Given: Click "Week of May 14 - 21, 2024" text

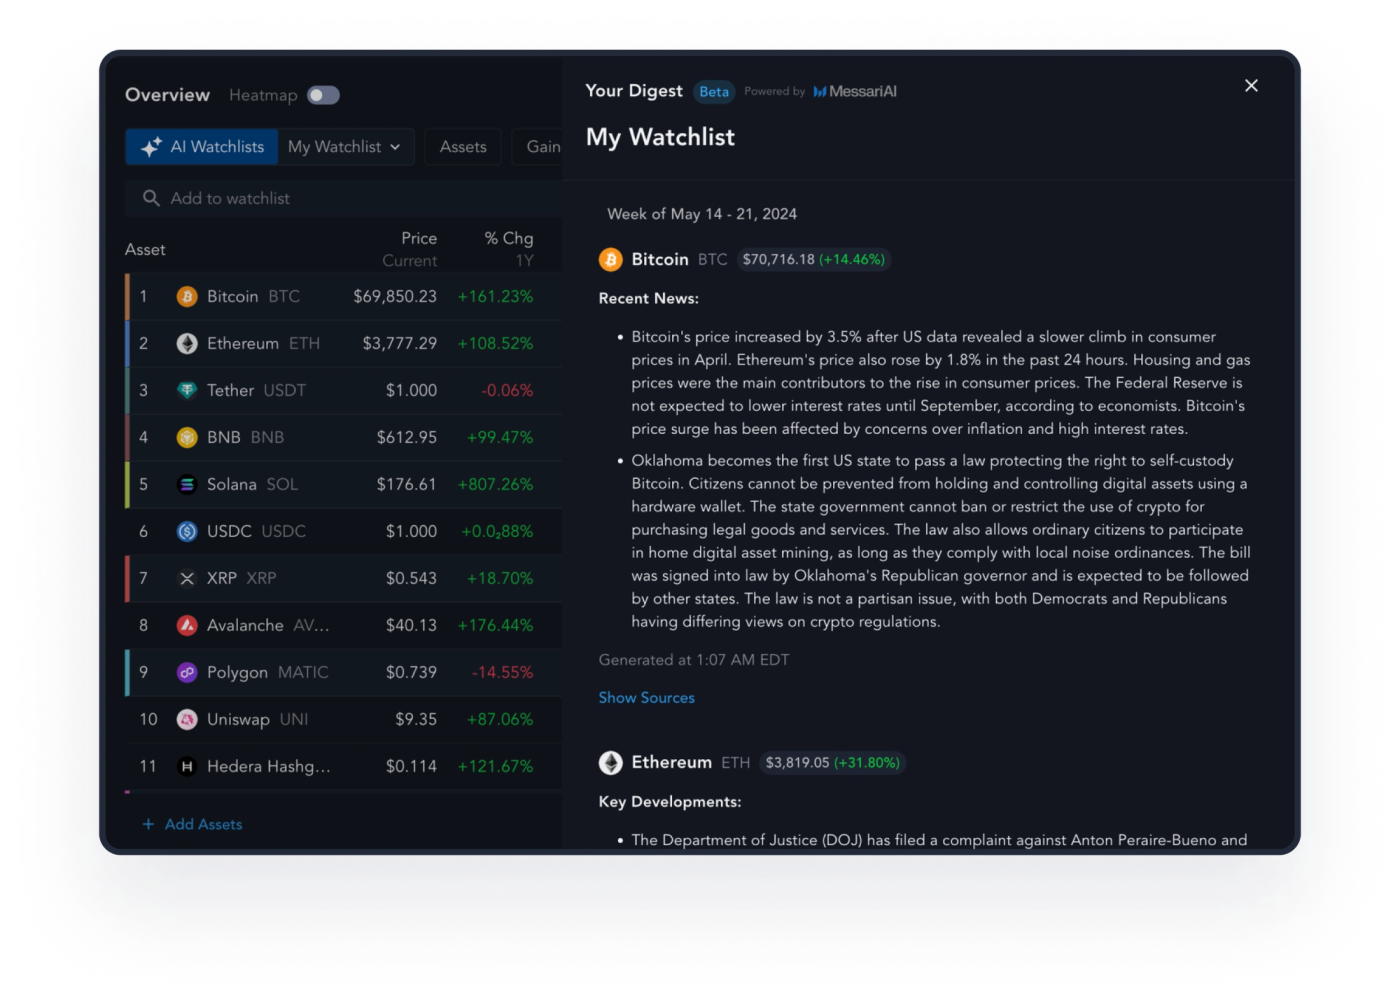Looking at the screenshot, I should tap(702, 214).
